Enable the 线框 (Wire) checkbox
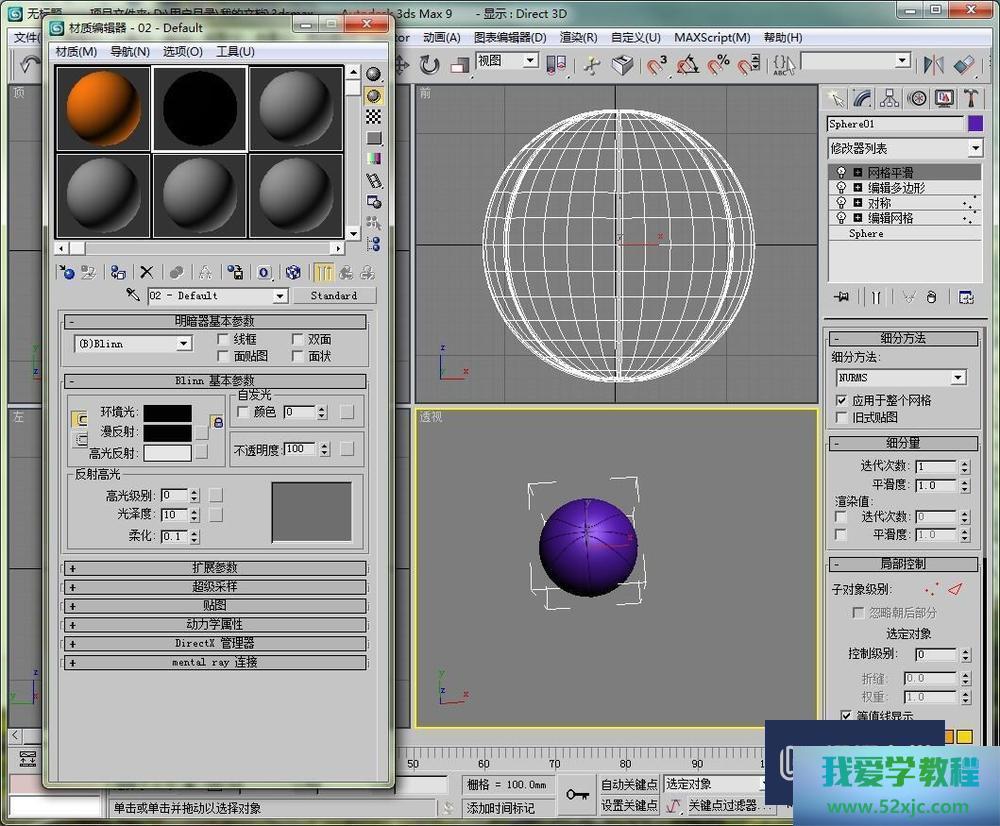 [x=224, y=340]
